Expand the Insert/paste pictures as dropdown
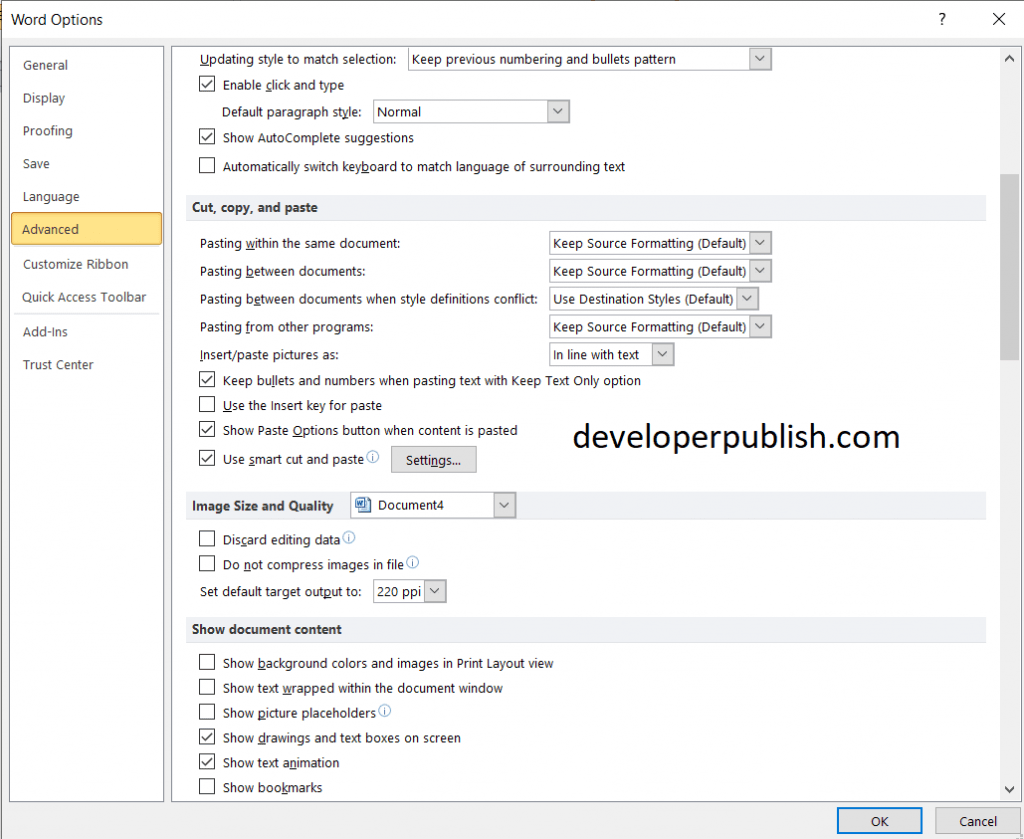Viewport: 1024px width, 839px height. click(661, 354)
